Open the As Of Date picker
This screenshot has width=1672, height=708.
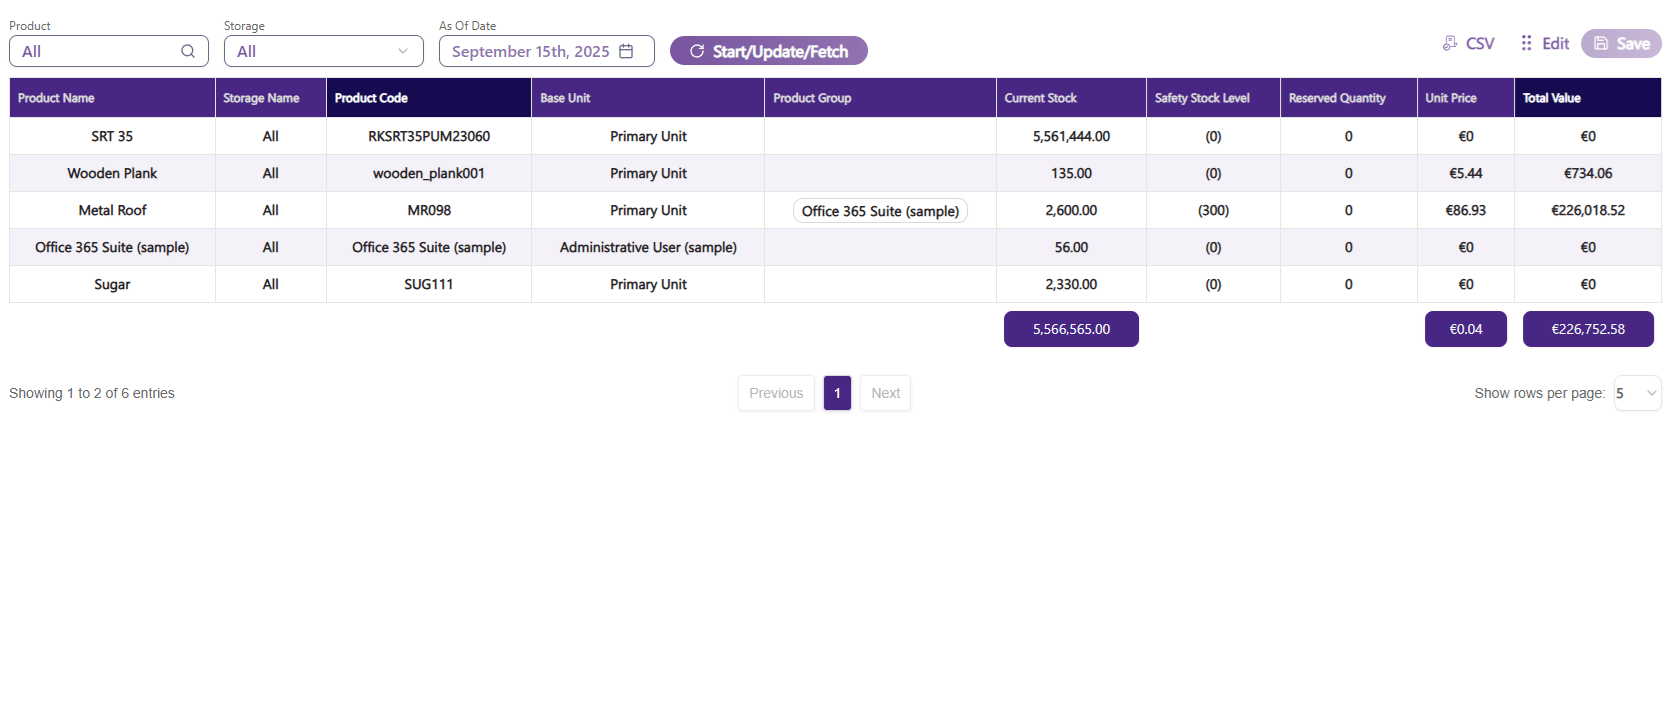click(x=530, y=51)
